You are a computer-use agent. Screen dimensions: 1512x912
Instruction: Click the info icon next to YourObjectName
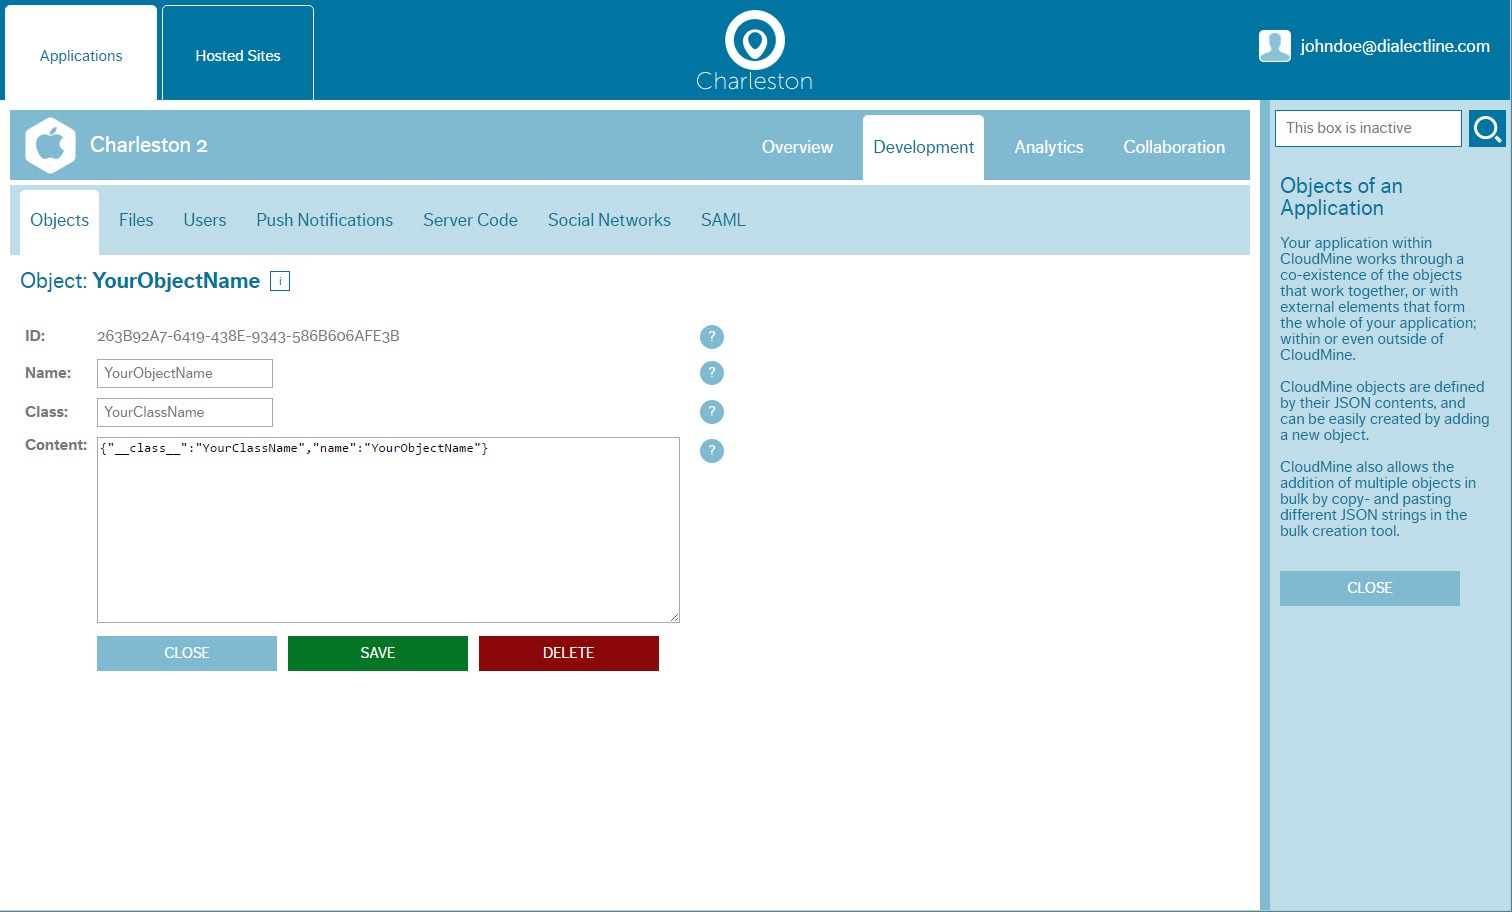280,281
